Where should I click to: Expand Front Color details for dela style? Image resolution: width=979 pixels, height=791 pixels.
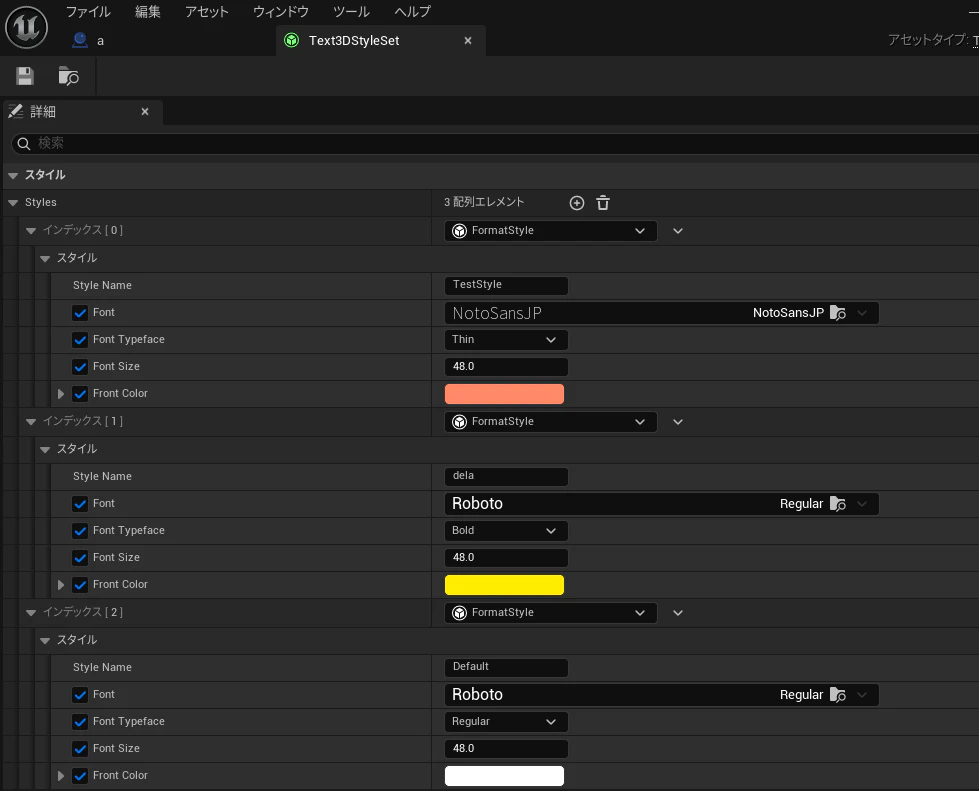click(61, 585)
